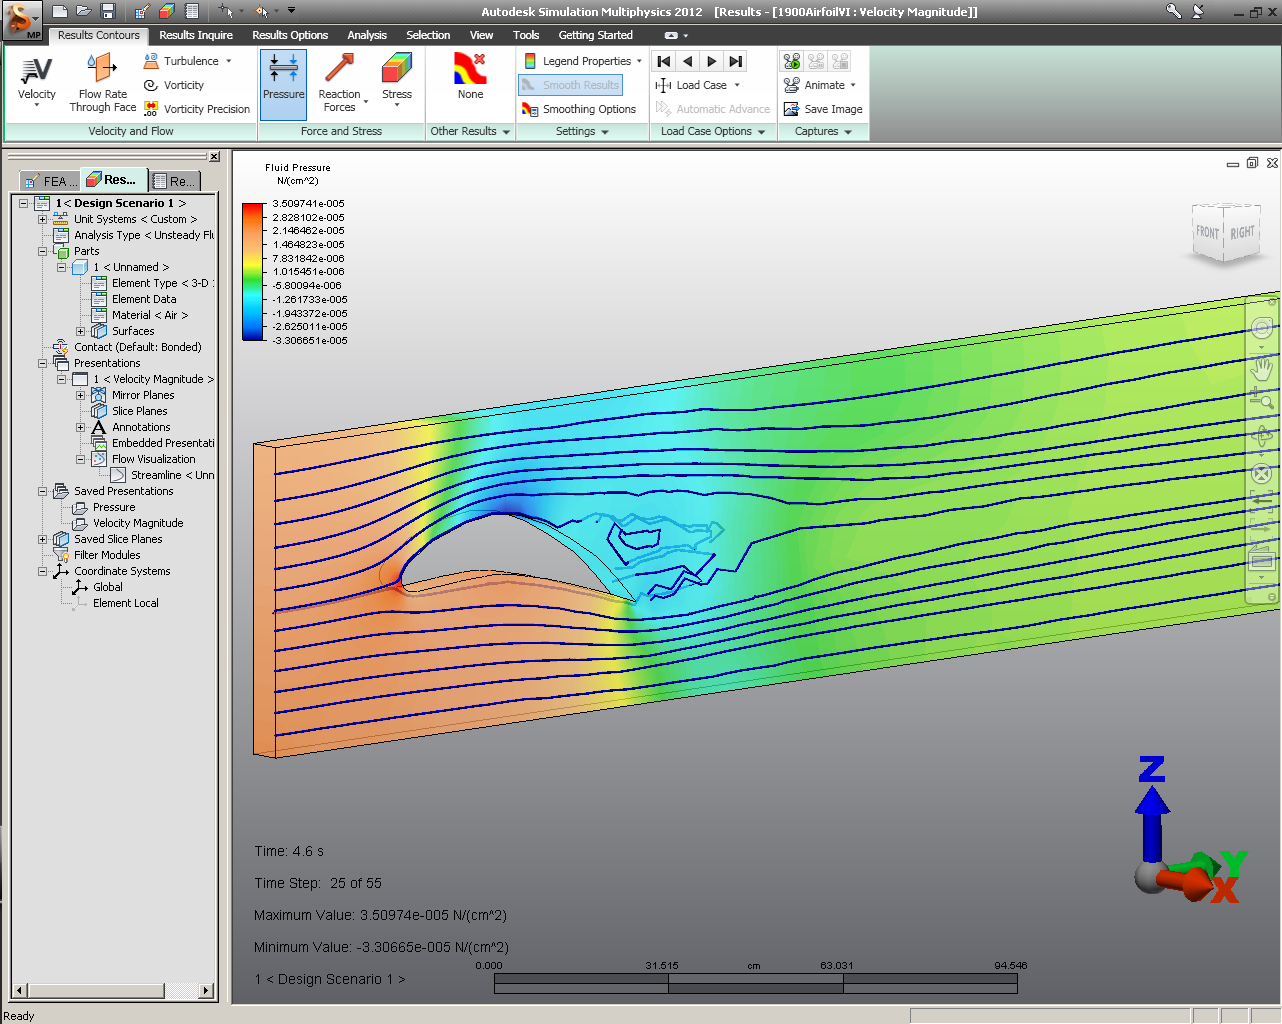Open Results Inquire tab
This screenshot has width=1282, height=1024.
coord(196,35)
